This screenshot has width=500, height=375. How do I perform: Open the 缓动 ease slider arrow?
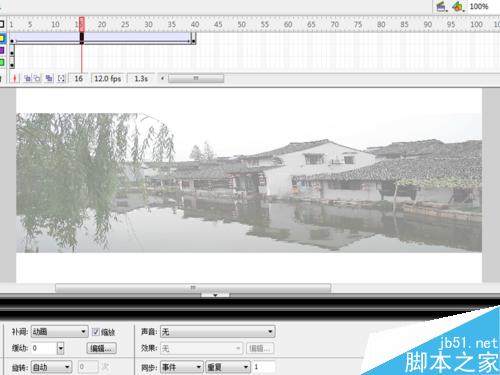click(x=60, y=348)
